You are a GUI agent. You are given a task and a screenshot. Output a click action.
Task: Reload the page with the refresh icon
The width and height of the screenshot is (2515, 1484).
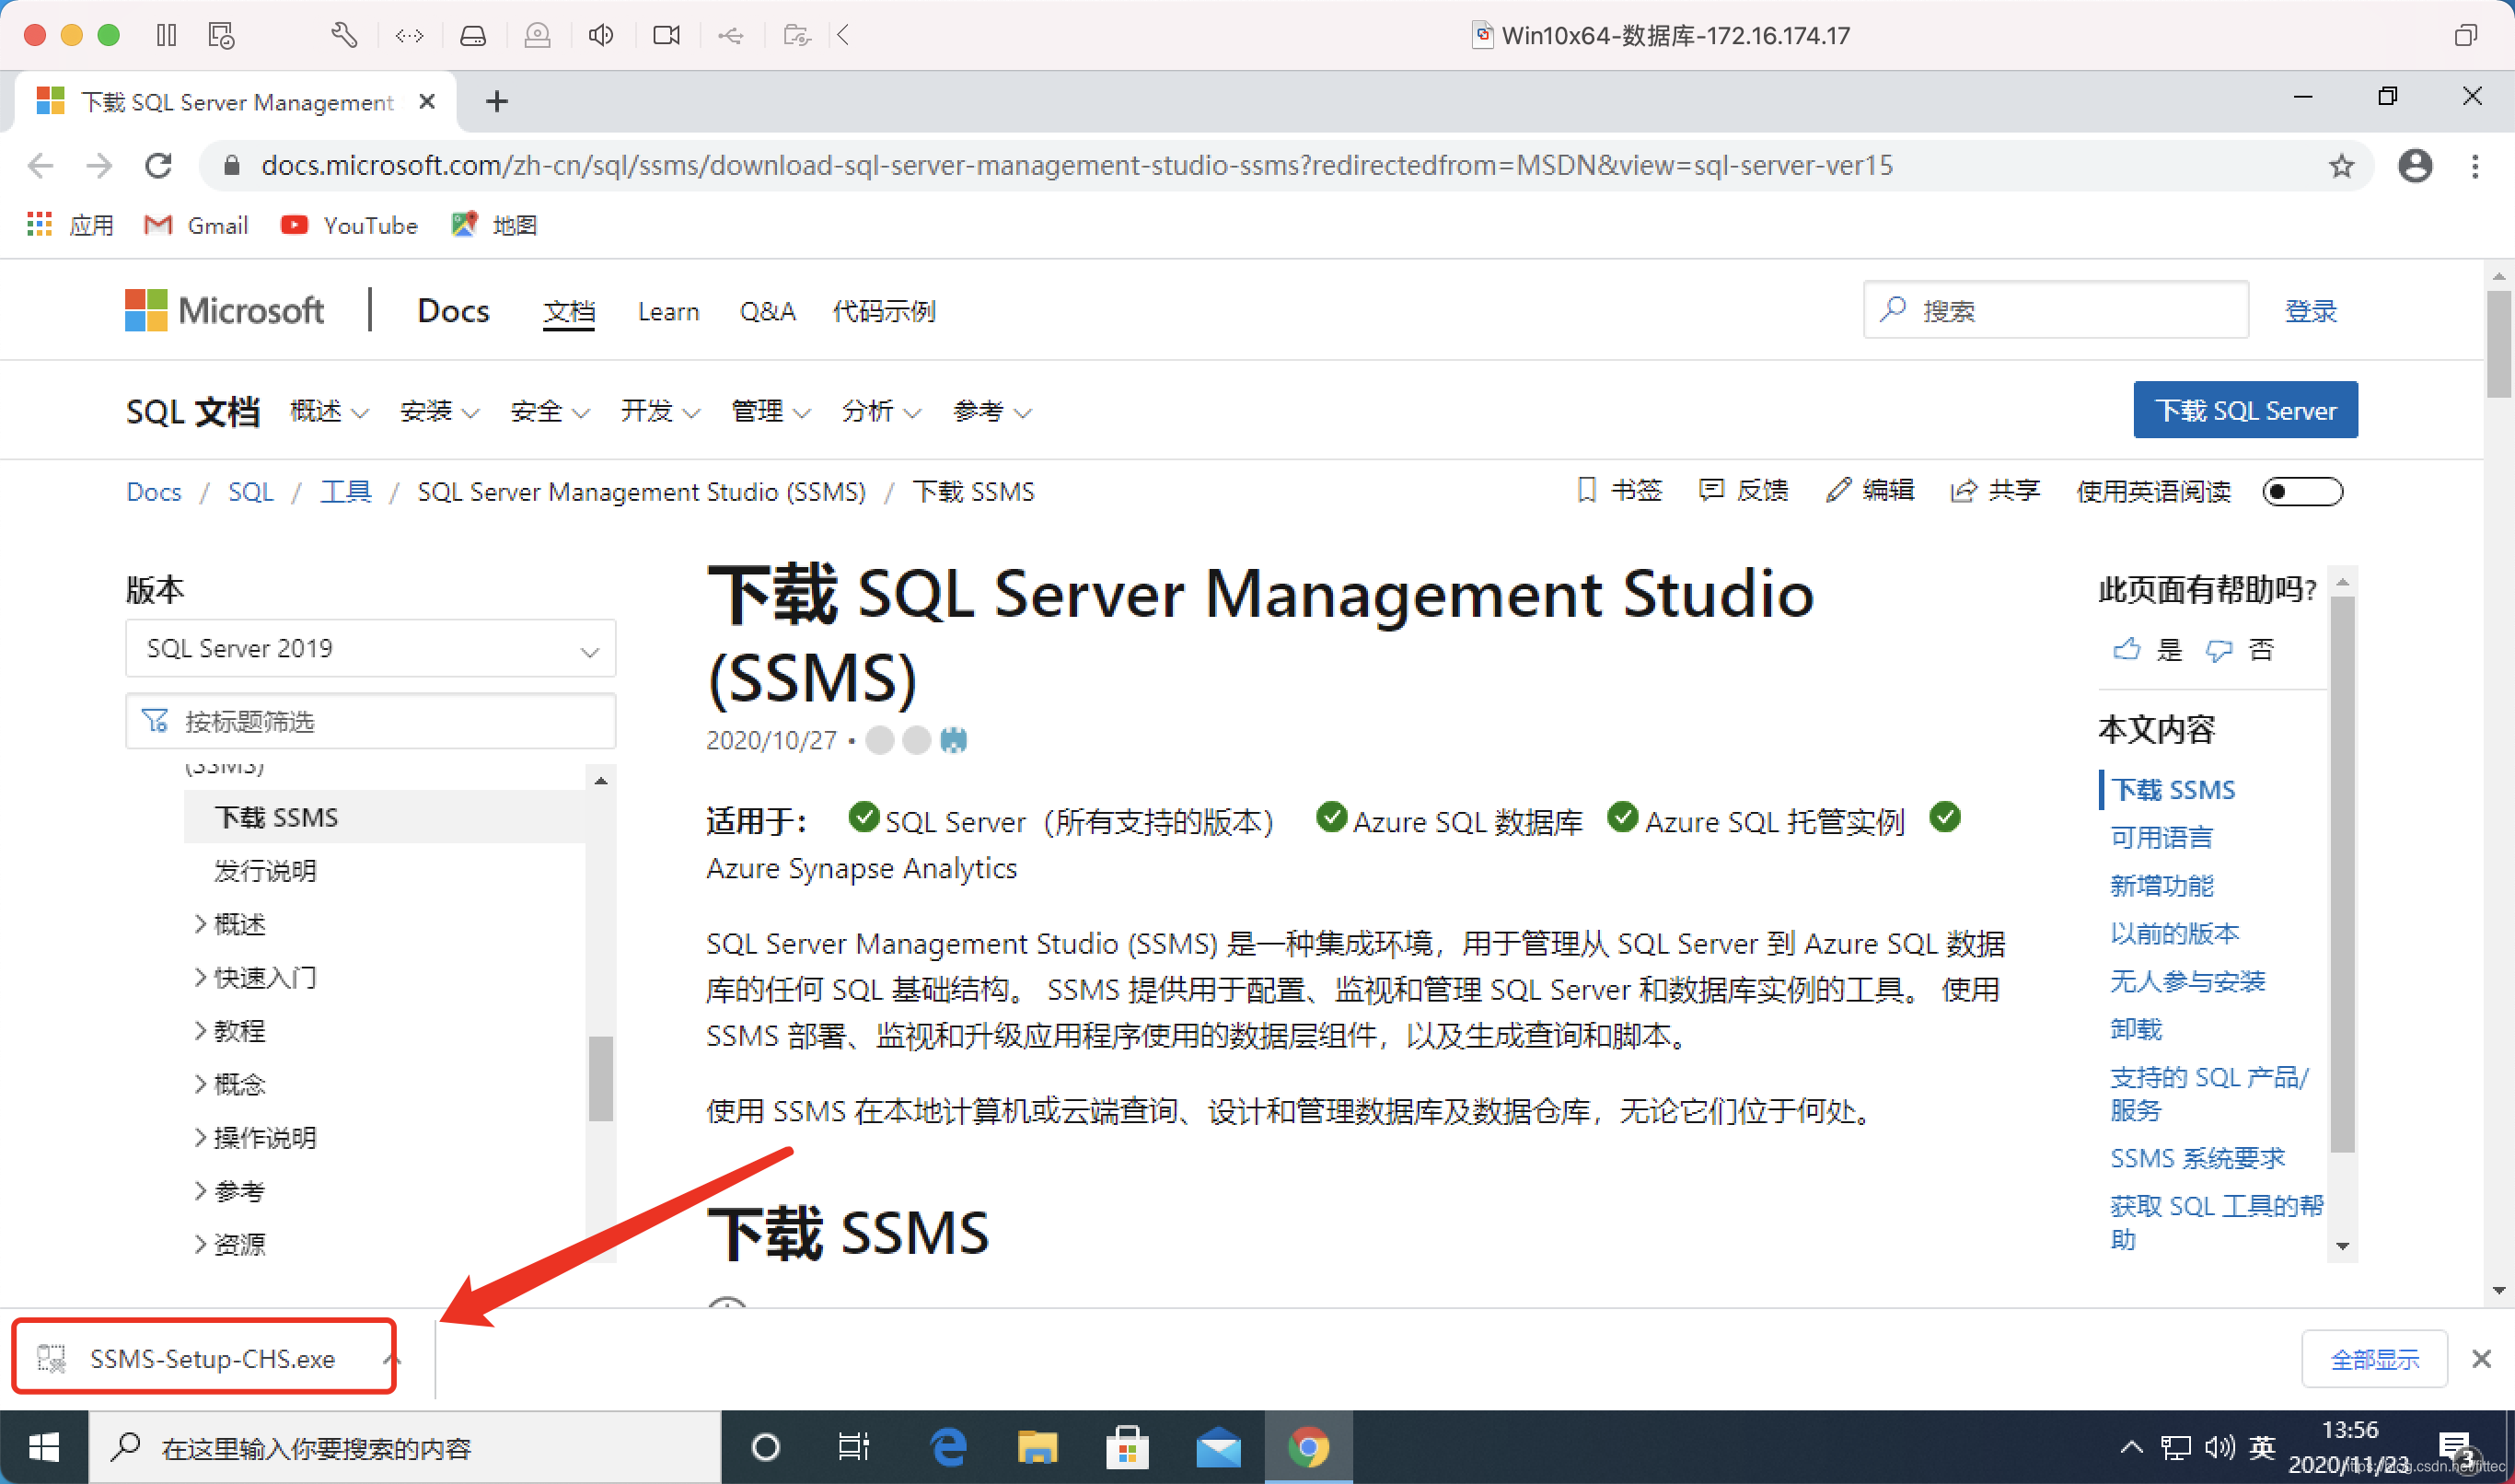click(x=158, y=165)
